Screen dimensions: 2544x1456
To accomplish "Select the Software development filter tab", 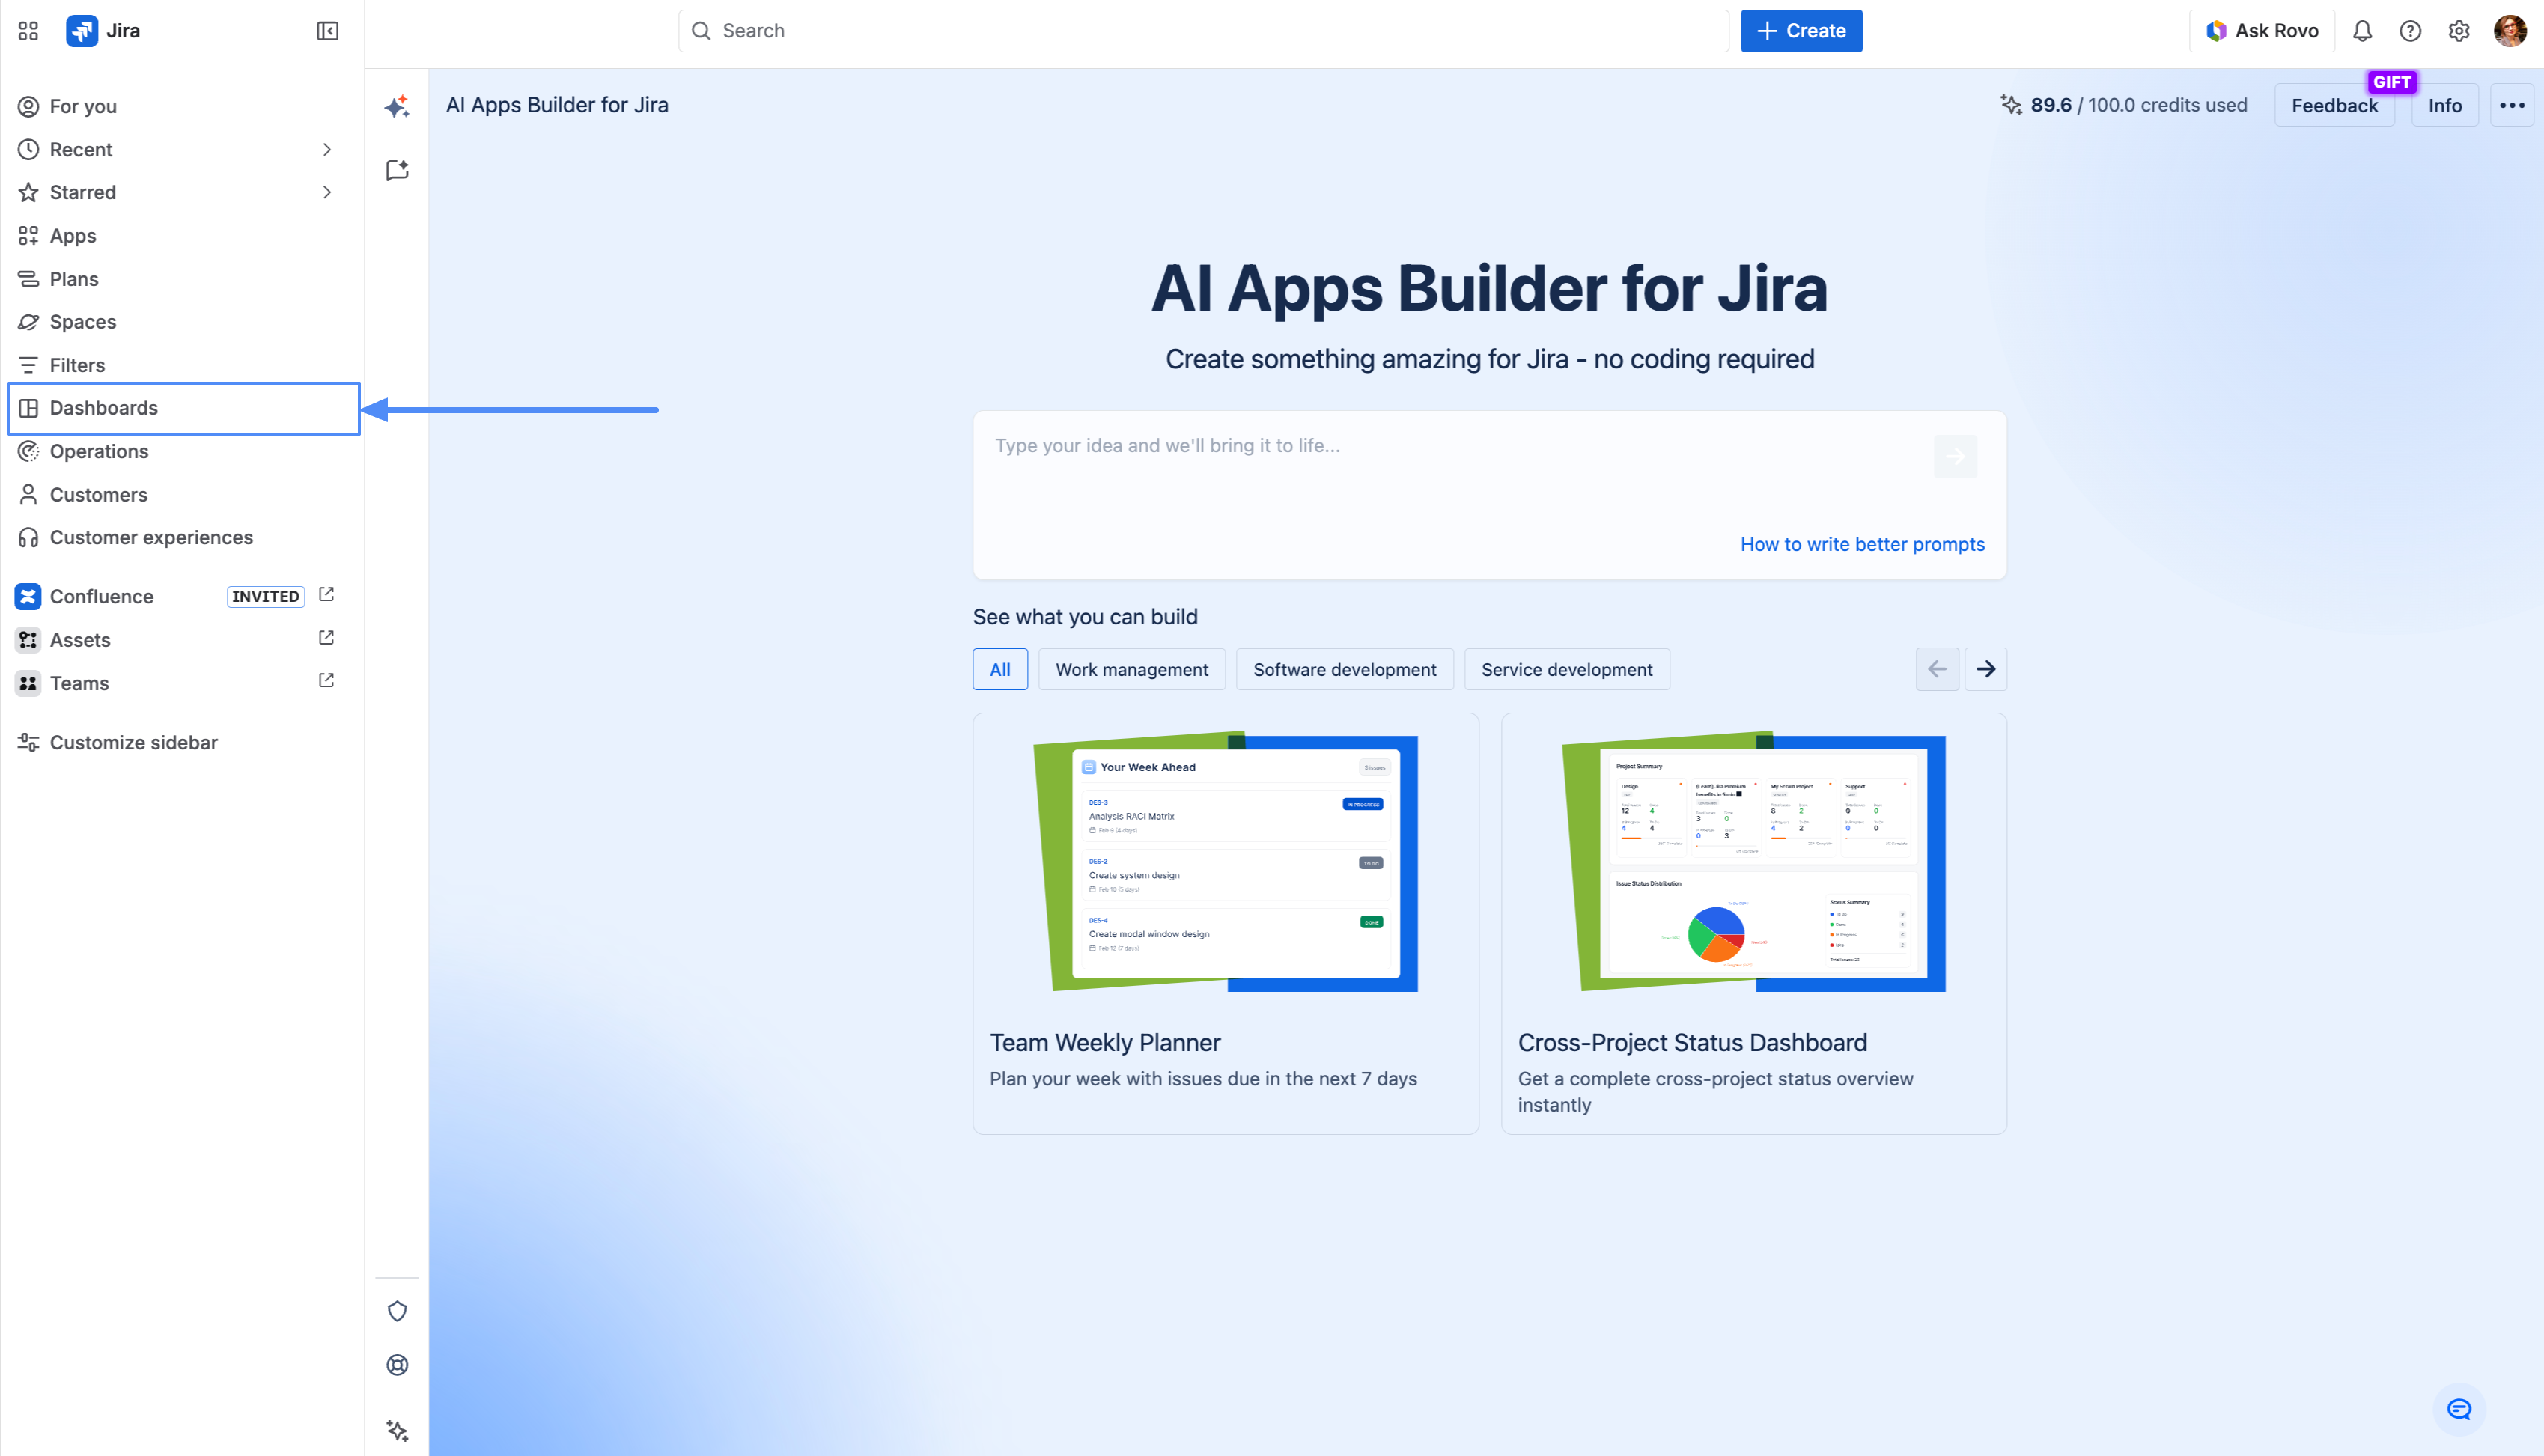I will (1344, 670).
